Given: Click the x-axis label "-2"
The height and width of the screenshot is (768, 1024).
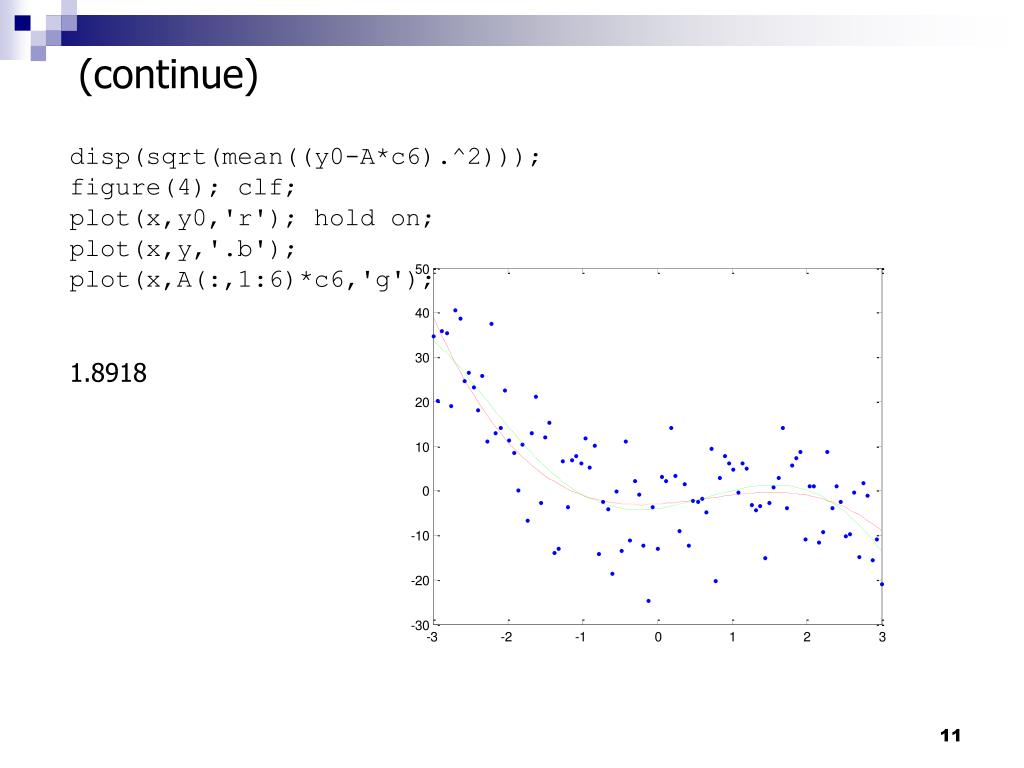Looking at the screenshot, I should 506,637.
